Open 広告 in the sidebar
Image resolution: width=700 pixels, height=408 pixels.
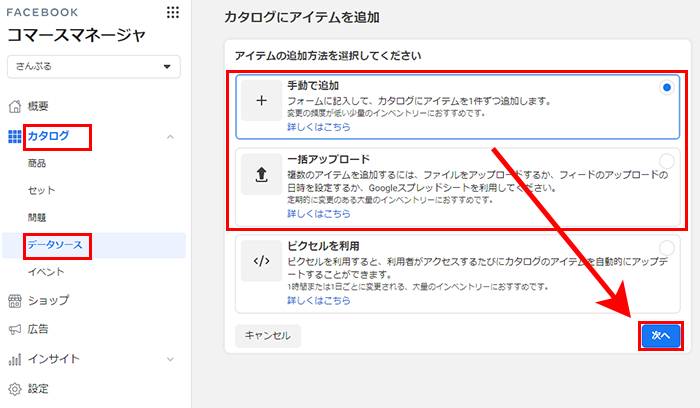coord(38,329)
